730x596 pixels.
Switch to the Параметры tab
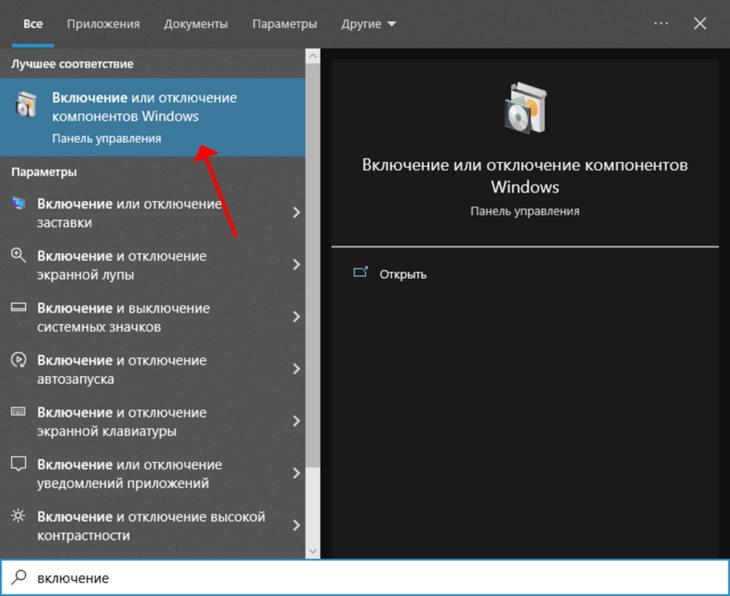pyautogui.click(x=284, y=24)
